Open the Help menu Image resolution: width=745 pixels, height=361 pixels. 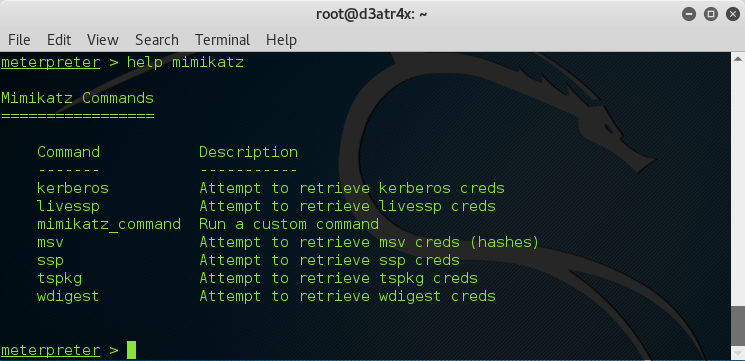[x=281, y=40]
